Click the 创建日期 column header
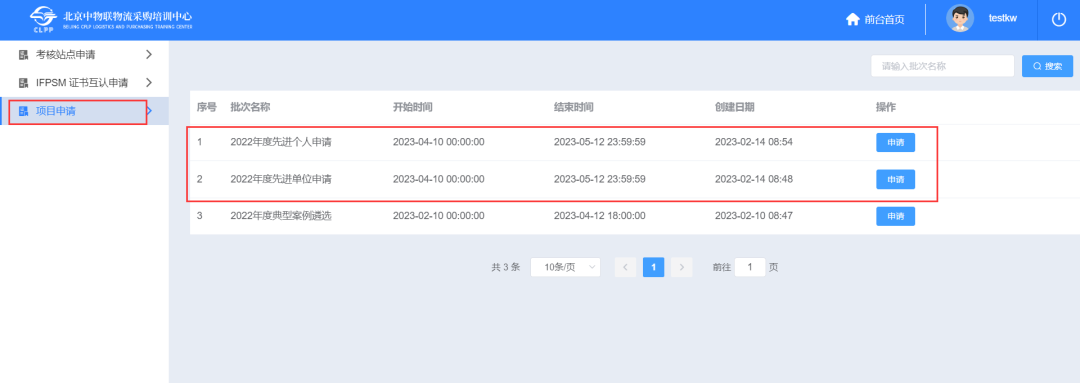The image size is (1080, 383). 735,107
